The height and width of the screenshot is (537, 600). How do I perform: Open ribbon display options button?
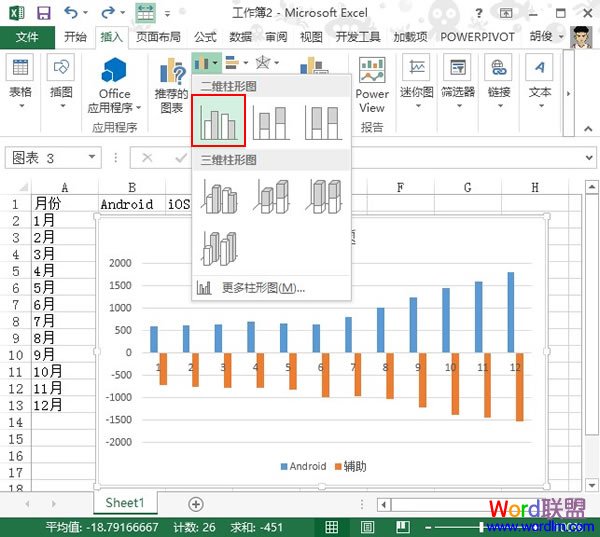click(506, 13)
